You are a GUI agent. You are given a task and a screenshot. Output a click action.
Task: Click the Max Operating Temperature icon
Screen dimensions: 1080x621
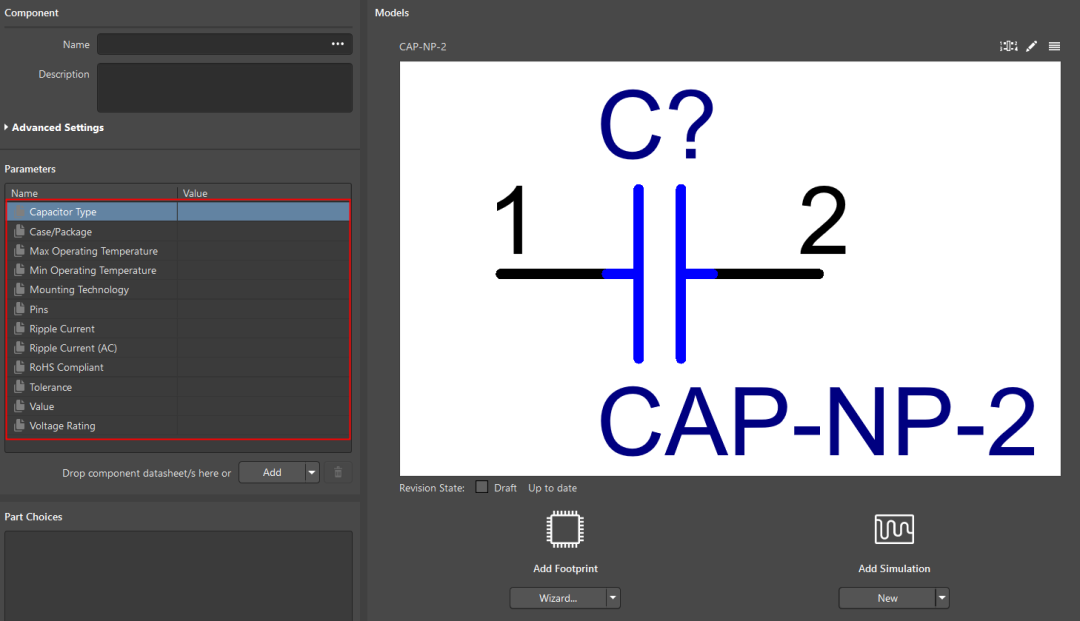19,251
